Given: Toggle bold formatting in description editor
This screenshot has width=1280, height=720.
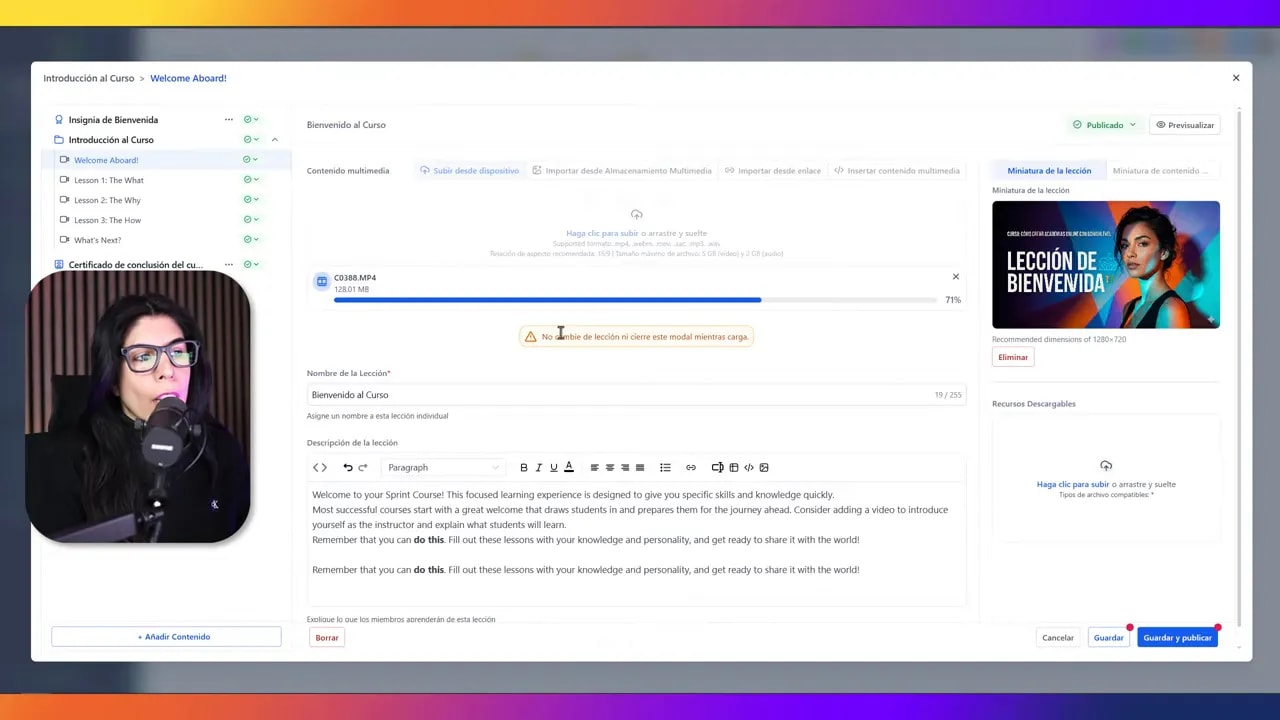Looking at the screenshot, I should click(523, 468).
